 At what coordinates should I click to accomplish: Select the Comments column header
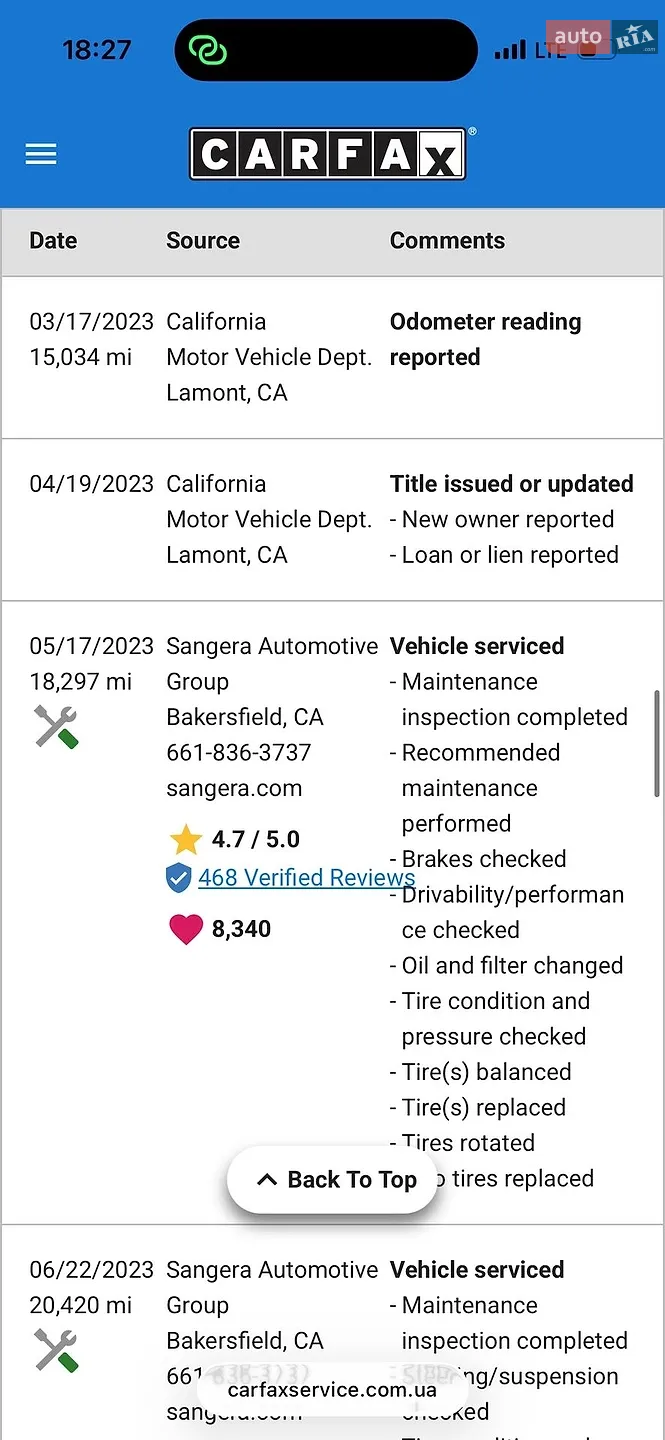447,241
